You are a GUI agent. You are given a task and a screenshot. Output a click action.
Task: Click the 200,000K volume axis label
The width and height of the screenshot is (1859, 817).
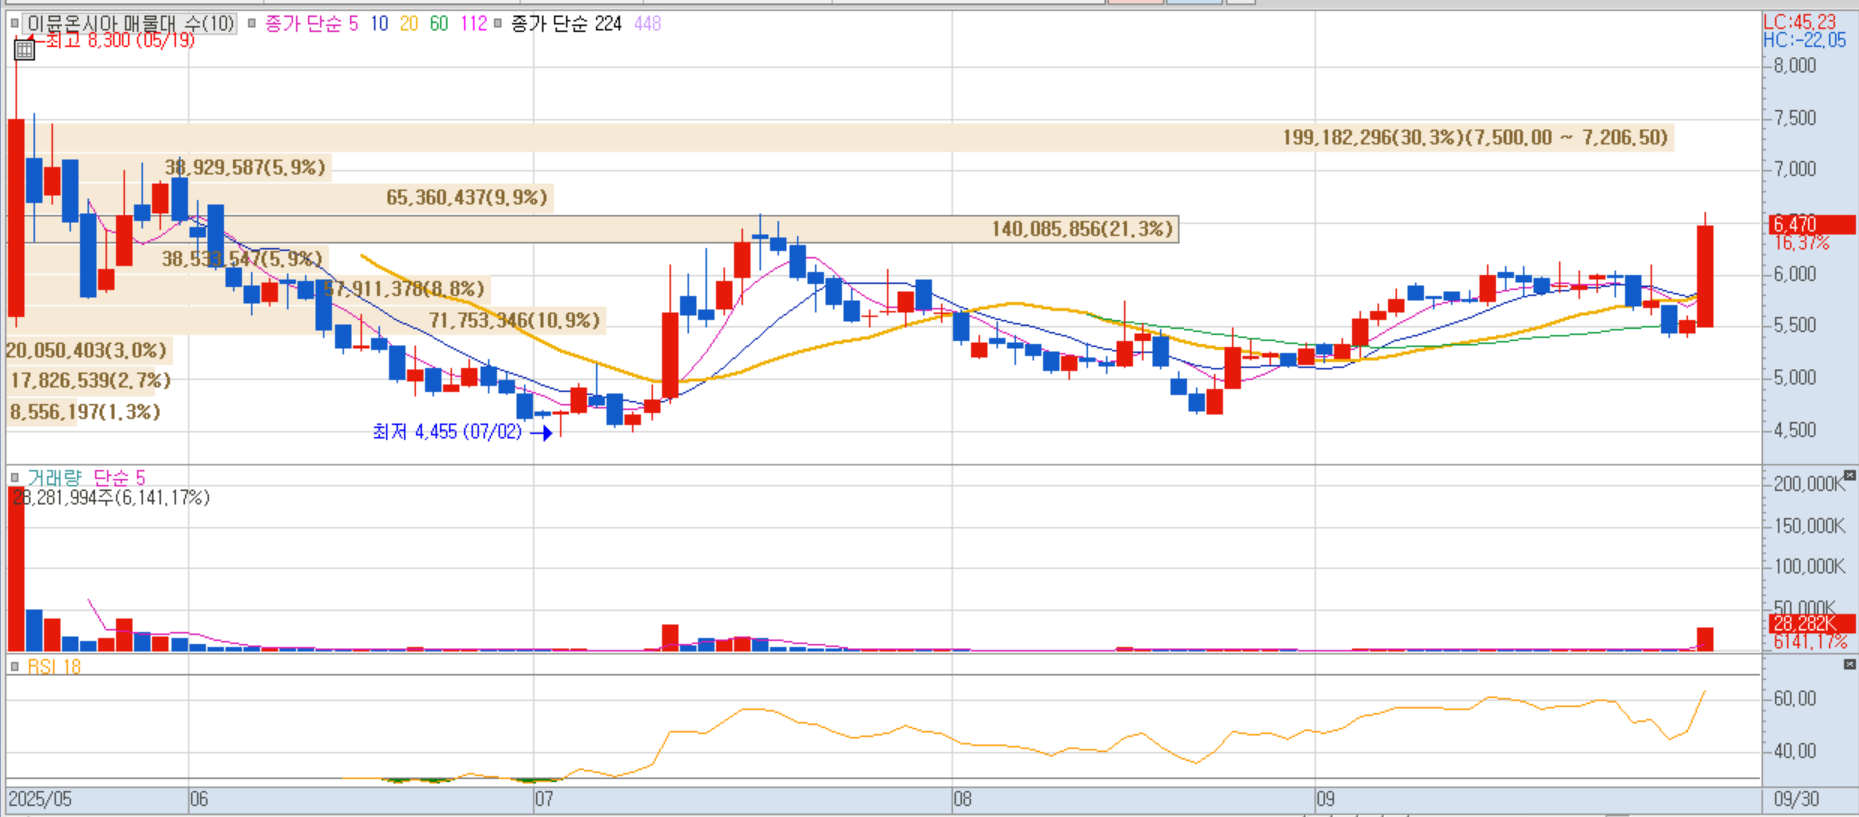coord(1808,484)
